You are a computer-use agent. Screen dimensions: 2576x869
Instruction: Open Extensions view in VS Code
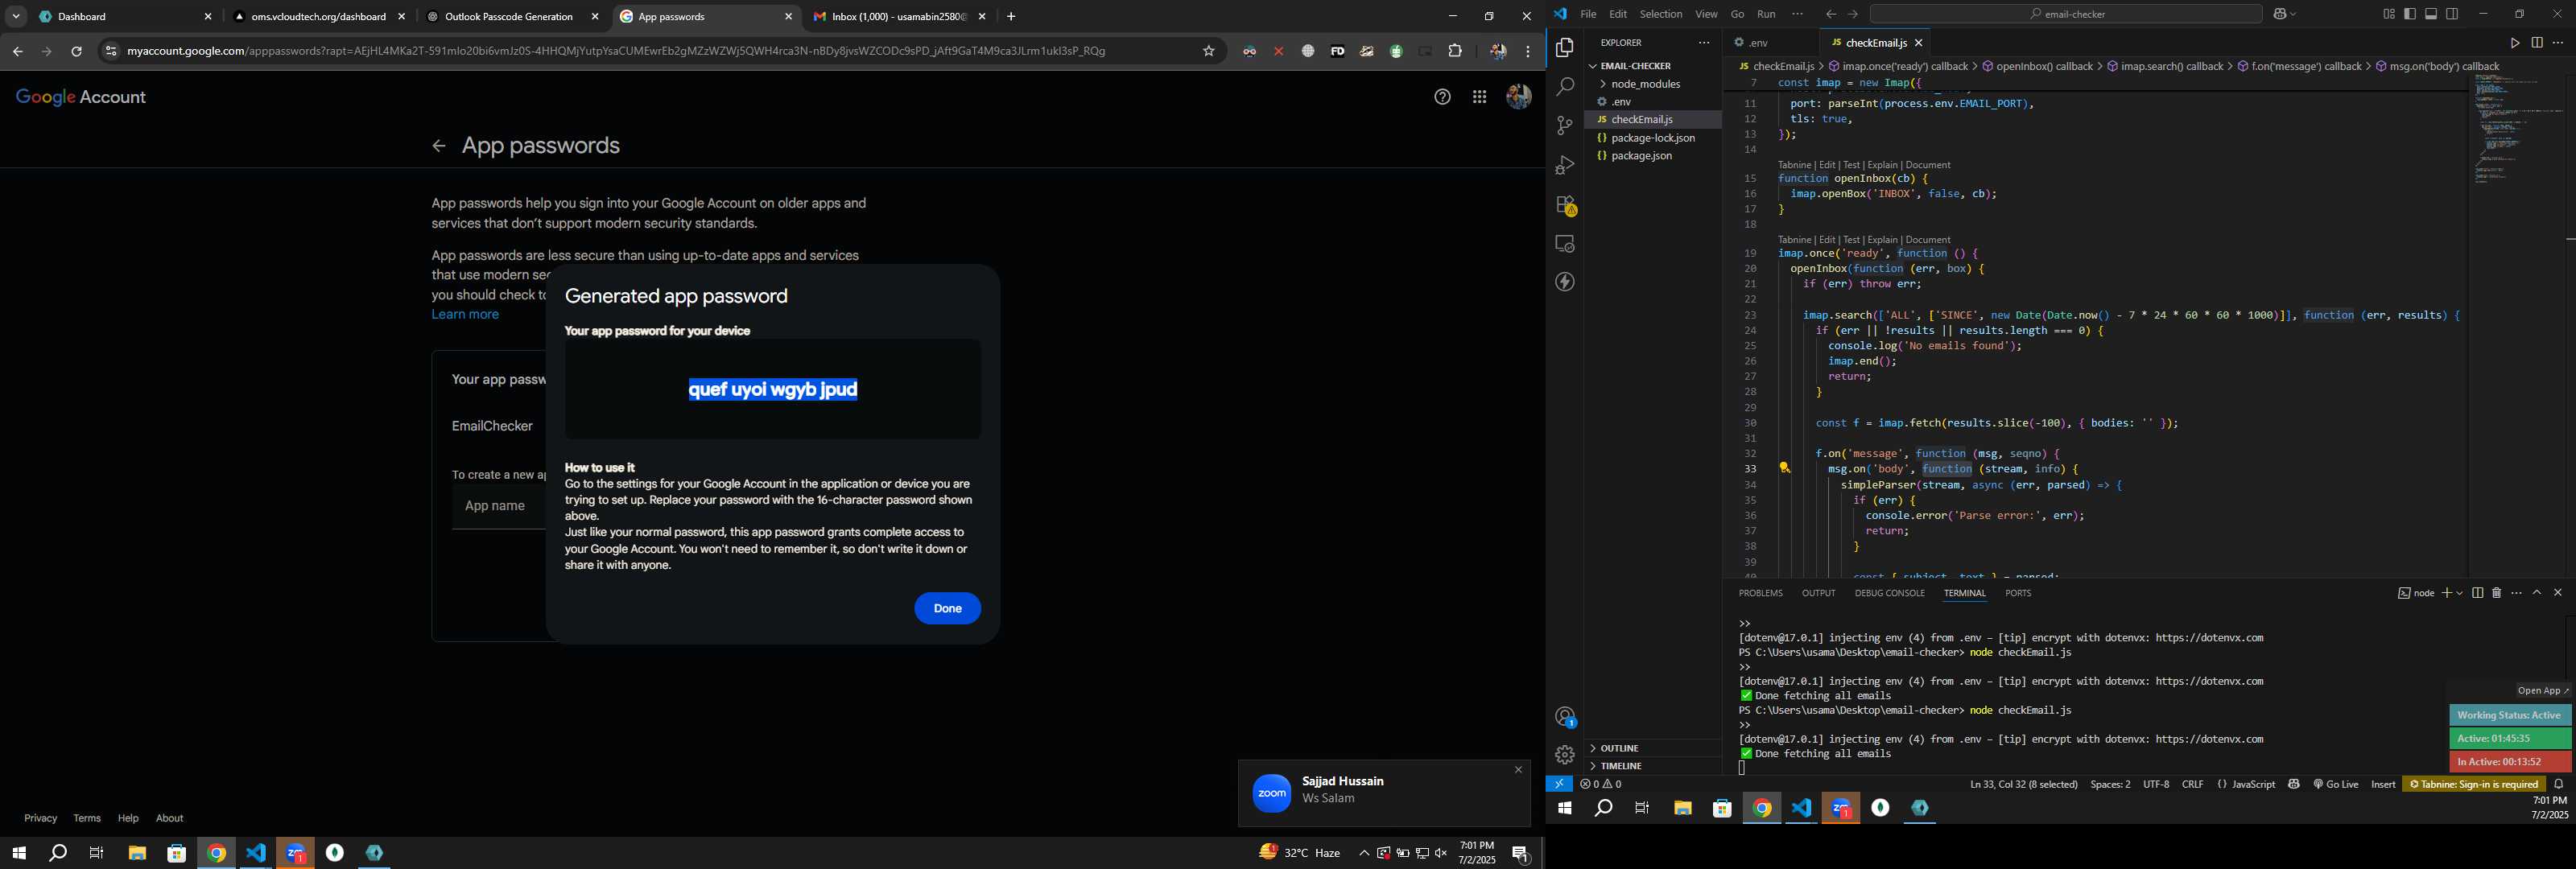pyautogui.click(x=1565, y=205)
